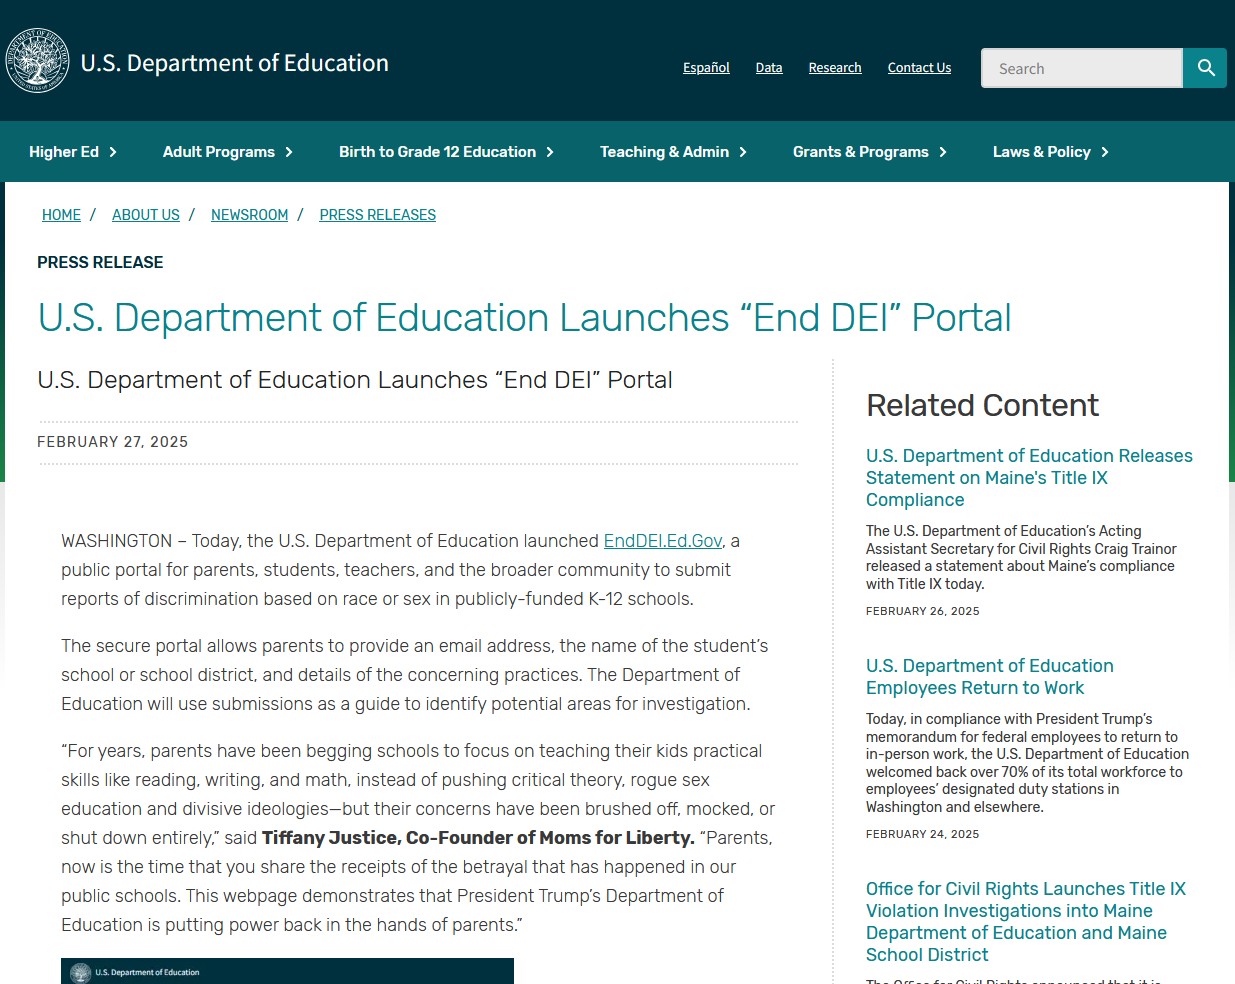Open the Español language link
Image resolution: width=1235 pixels, height=984 pixels.
click(706, 68)
